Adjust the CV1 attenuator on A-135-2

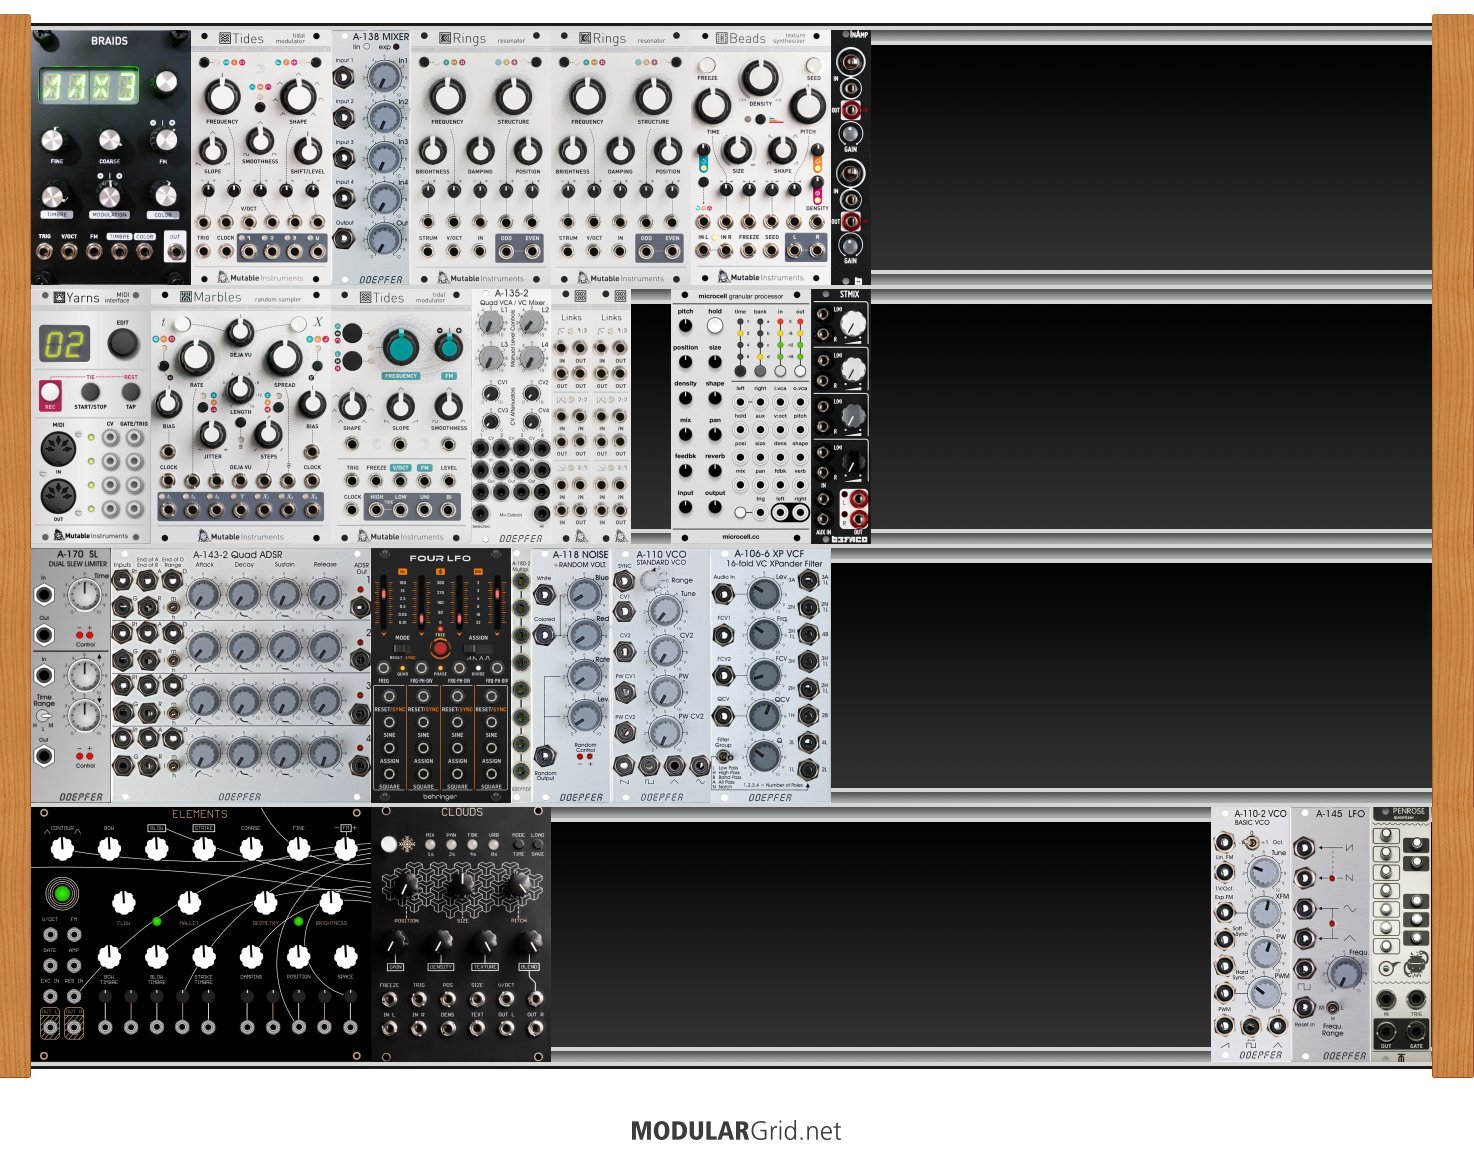[x=490, y=393]
